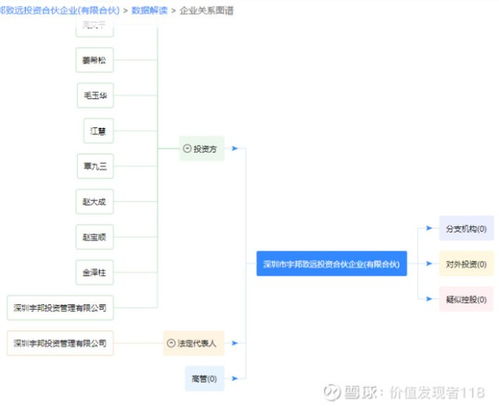Select the 金泽柱 investor node
The image size is (499, 408).
(x=95, y=272)
